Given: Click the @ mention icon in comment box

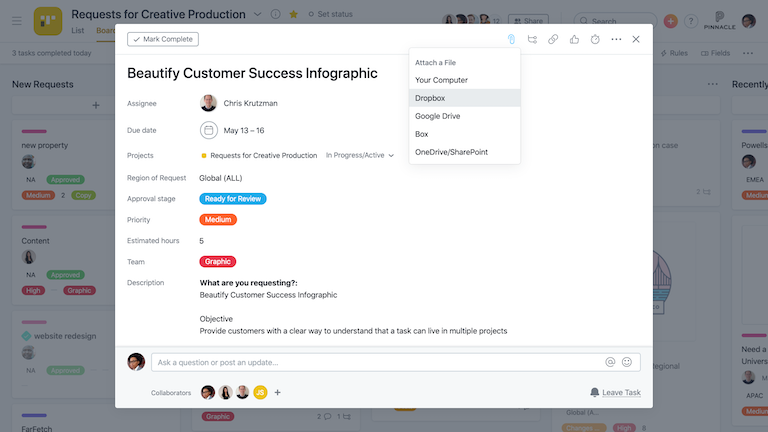Looking at the screenshot, I should coord(610,362).
